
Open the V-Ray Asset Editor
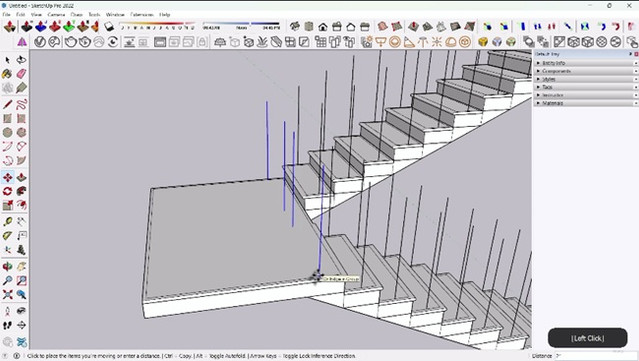pos(40,42)
